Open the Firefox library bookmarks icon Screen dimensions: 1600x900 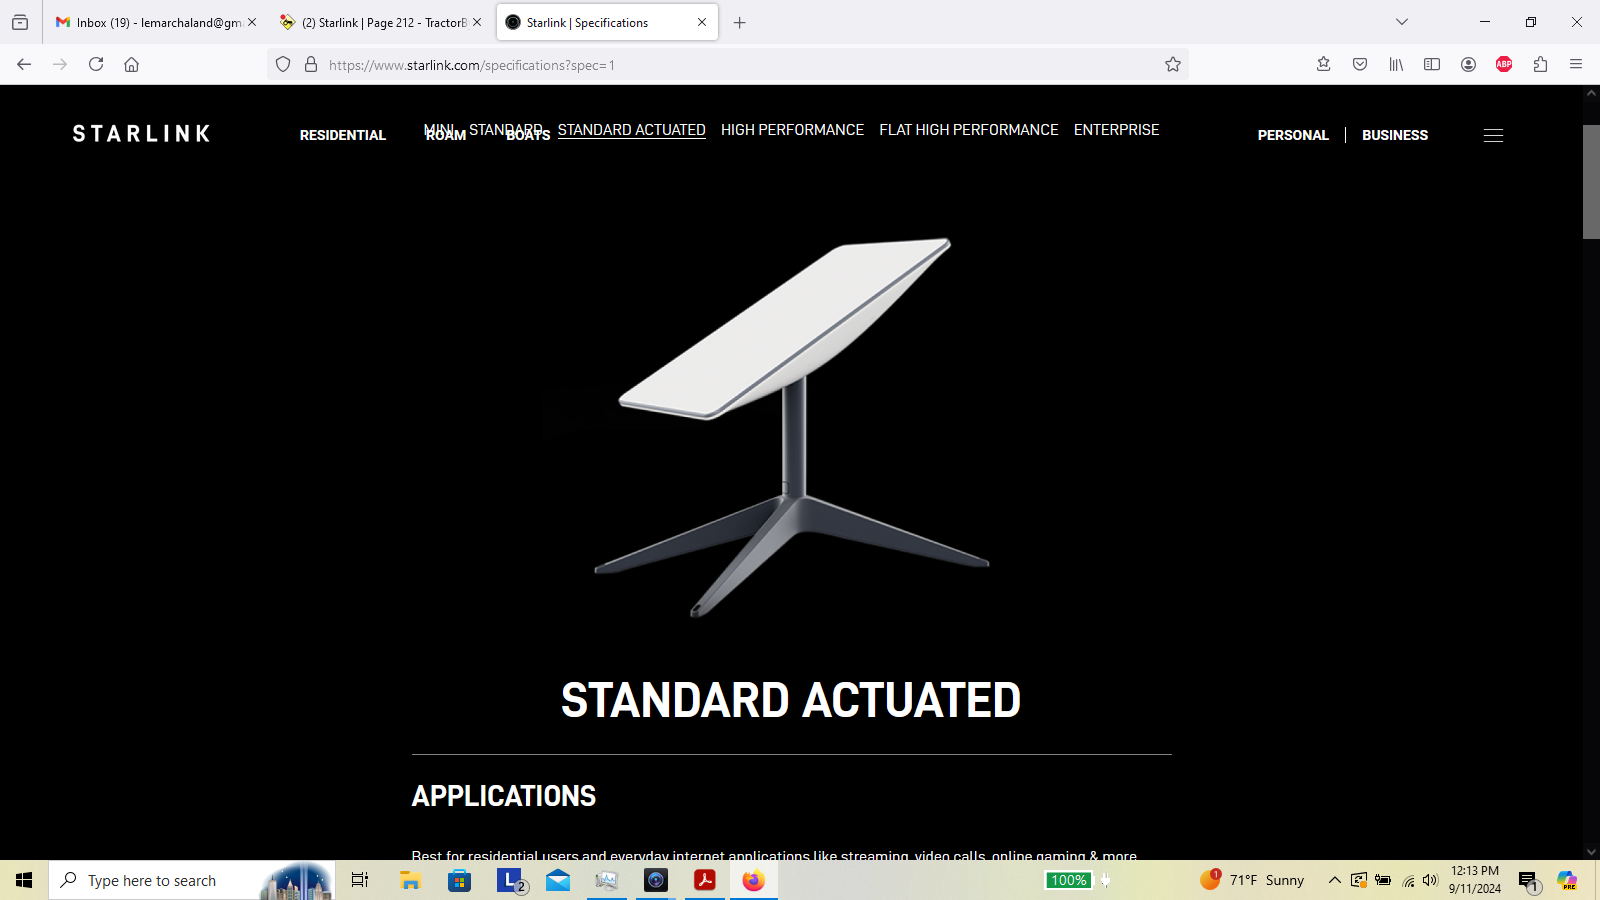click(1396, 64)
